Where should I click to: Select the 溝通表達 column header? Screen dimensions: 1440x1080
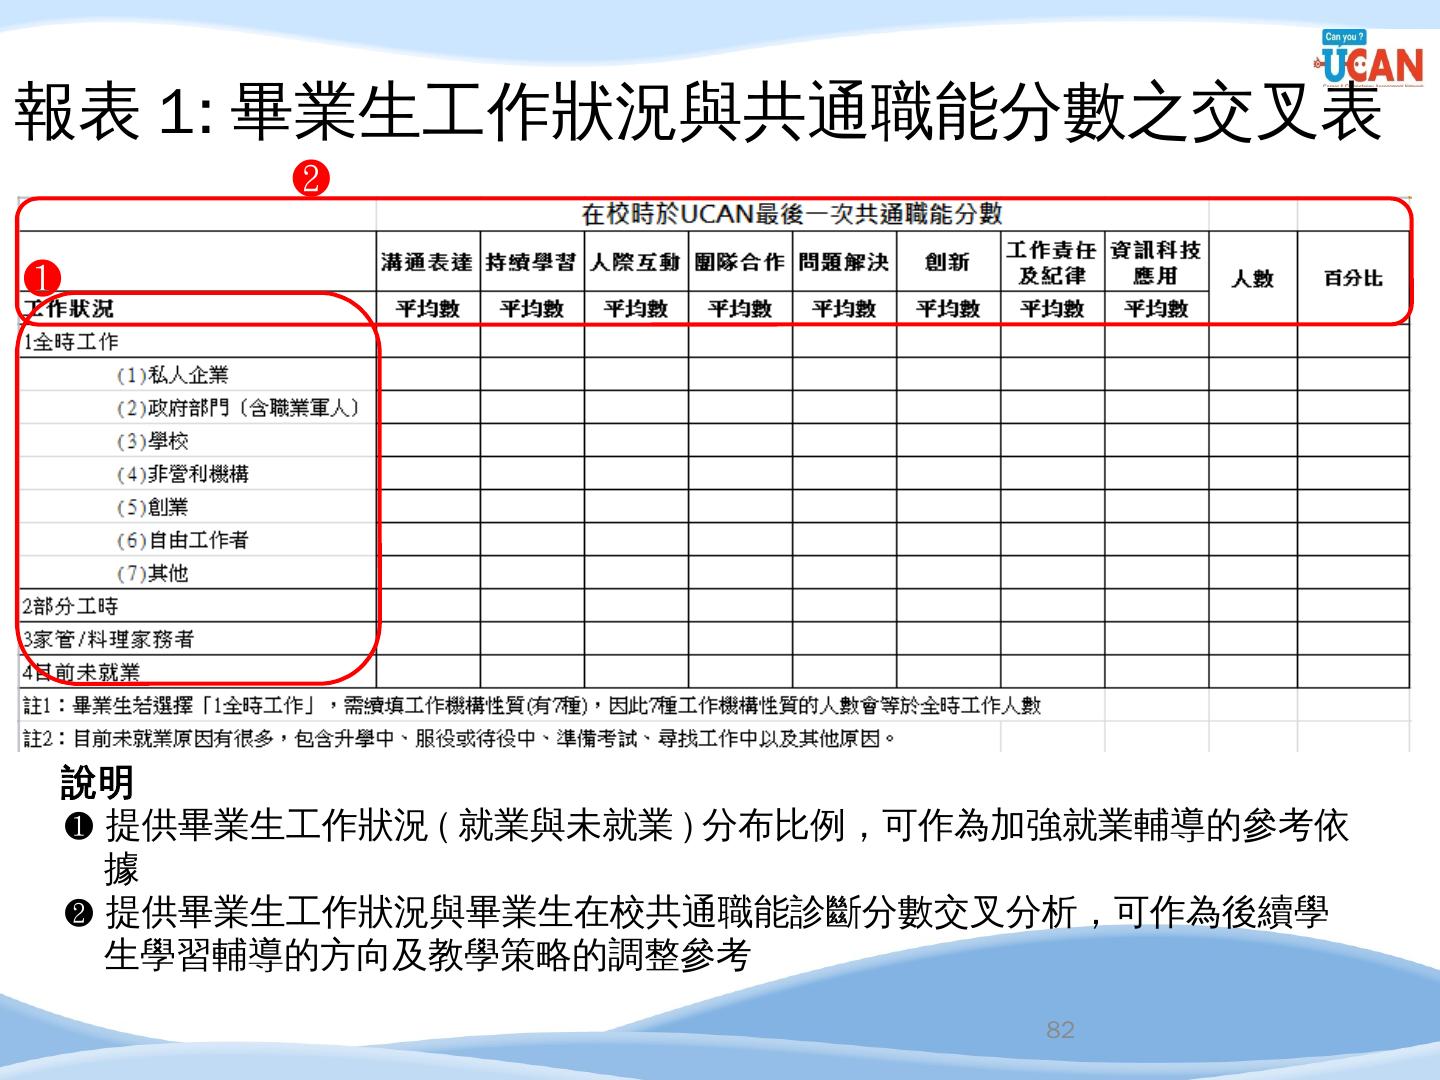coord(428,263)
